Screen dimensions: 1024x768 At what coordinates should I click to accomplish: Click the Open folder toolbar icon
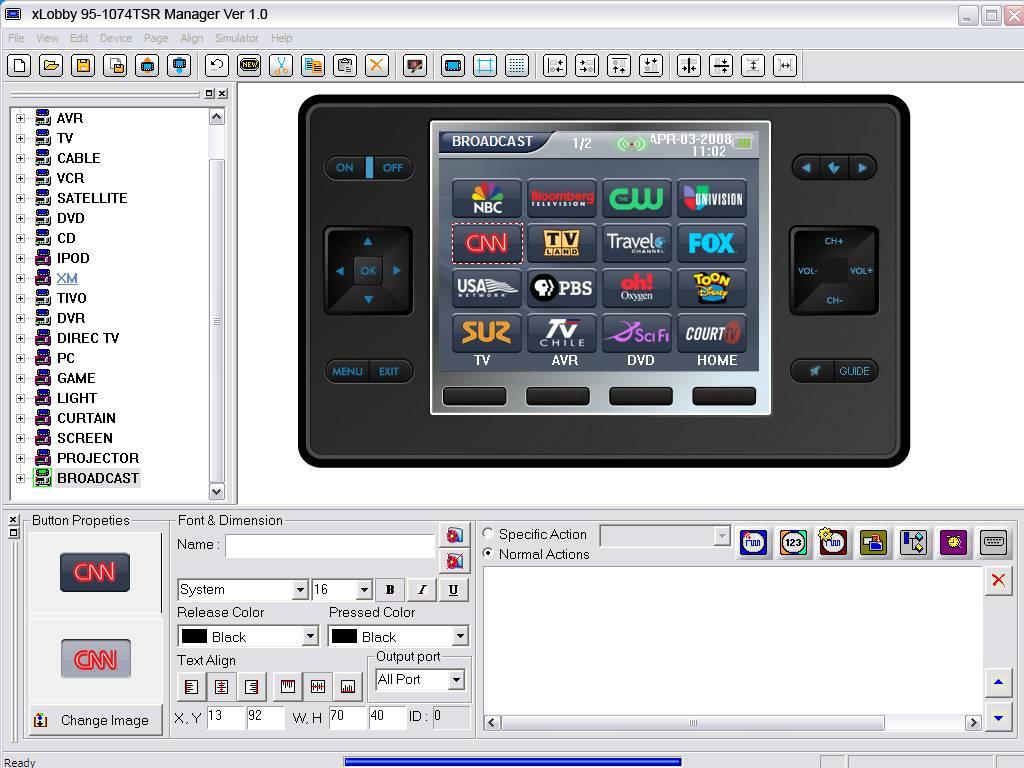[51, 65]
